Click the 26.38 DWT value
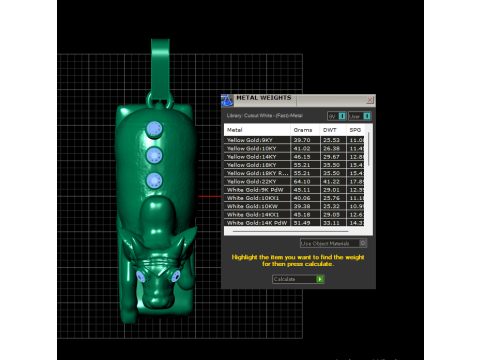This screenshot has width=480, height=360. 331,148
